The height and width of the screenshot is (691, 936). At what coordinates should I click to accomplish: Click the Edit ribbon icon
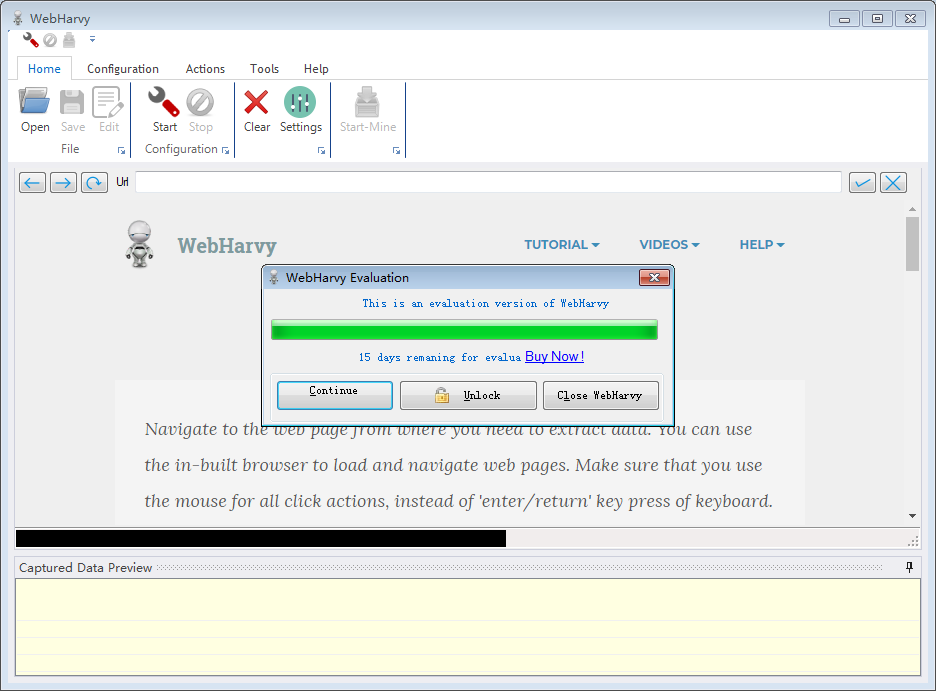(109, 110)
